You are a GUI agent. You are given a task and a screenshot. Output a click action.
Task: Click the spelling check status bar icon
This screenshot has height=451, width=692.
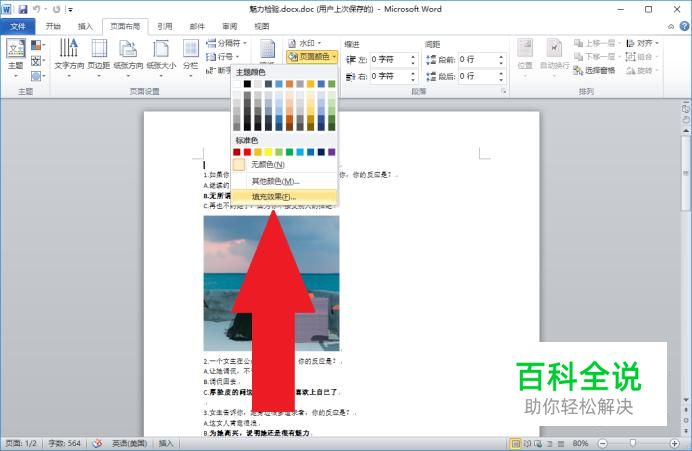click(x=98, y=443)
